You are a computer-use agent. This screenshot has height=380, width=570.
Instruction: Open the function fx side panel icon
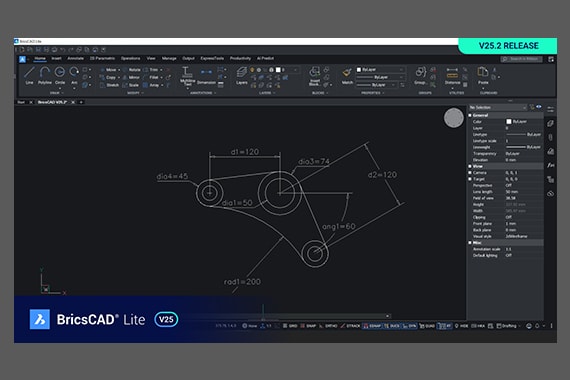[551, 165]
